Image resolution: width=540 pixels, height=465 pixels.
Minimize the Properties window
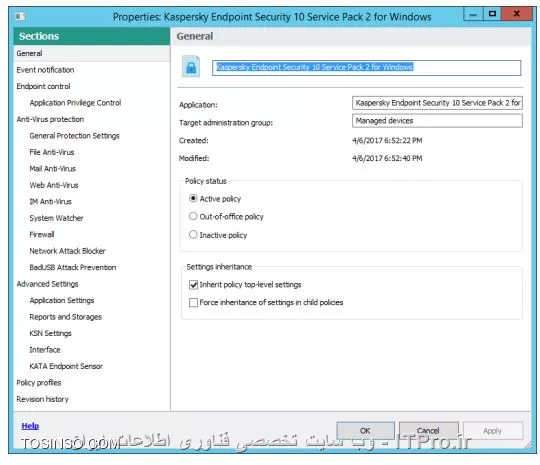tap(474, 14)
